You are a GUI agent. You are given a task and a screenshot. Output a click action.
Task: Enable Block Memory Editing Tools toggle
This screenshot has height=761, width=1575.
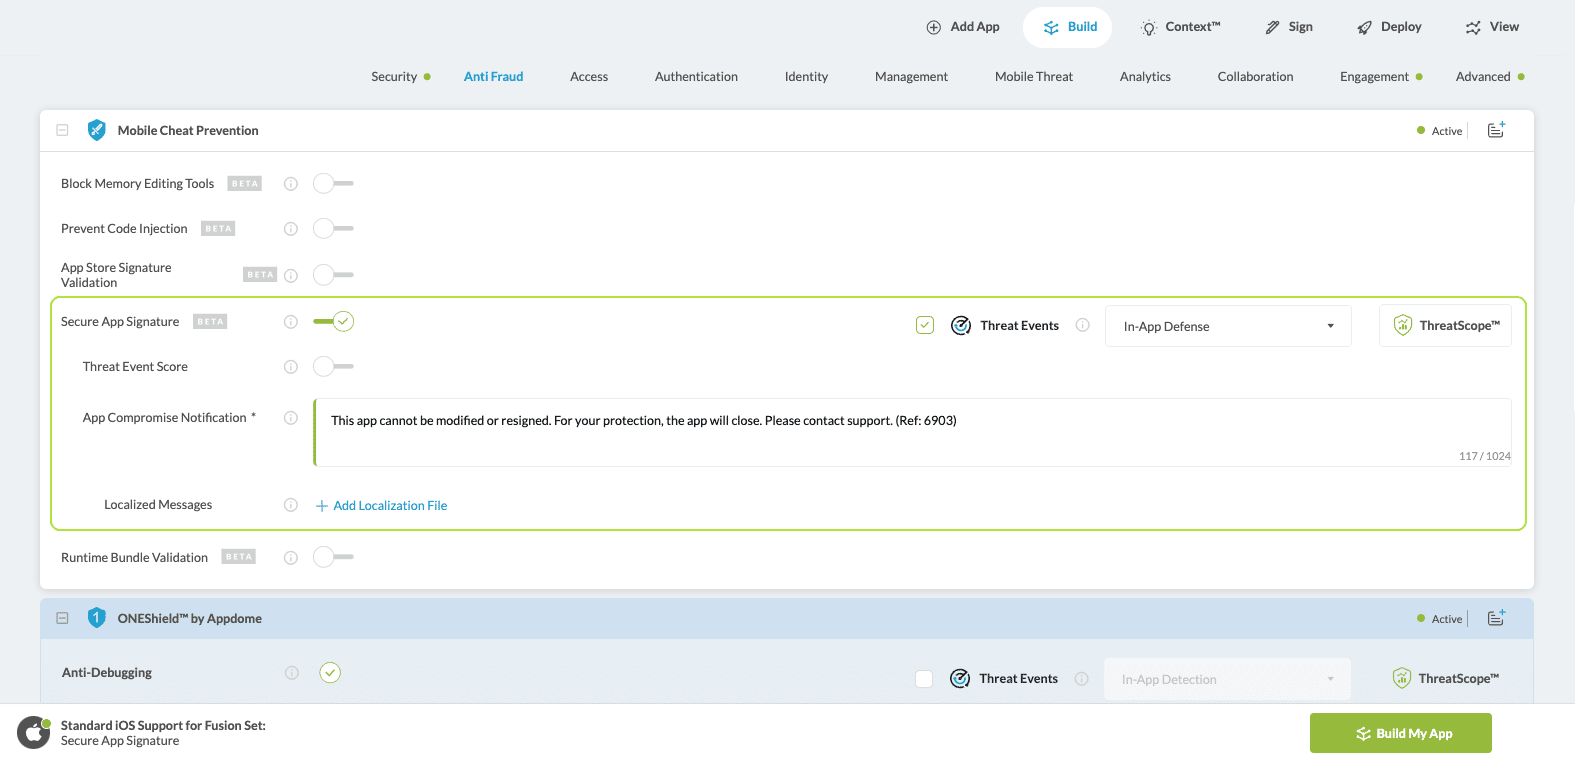coord(333,184)
